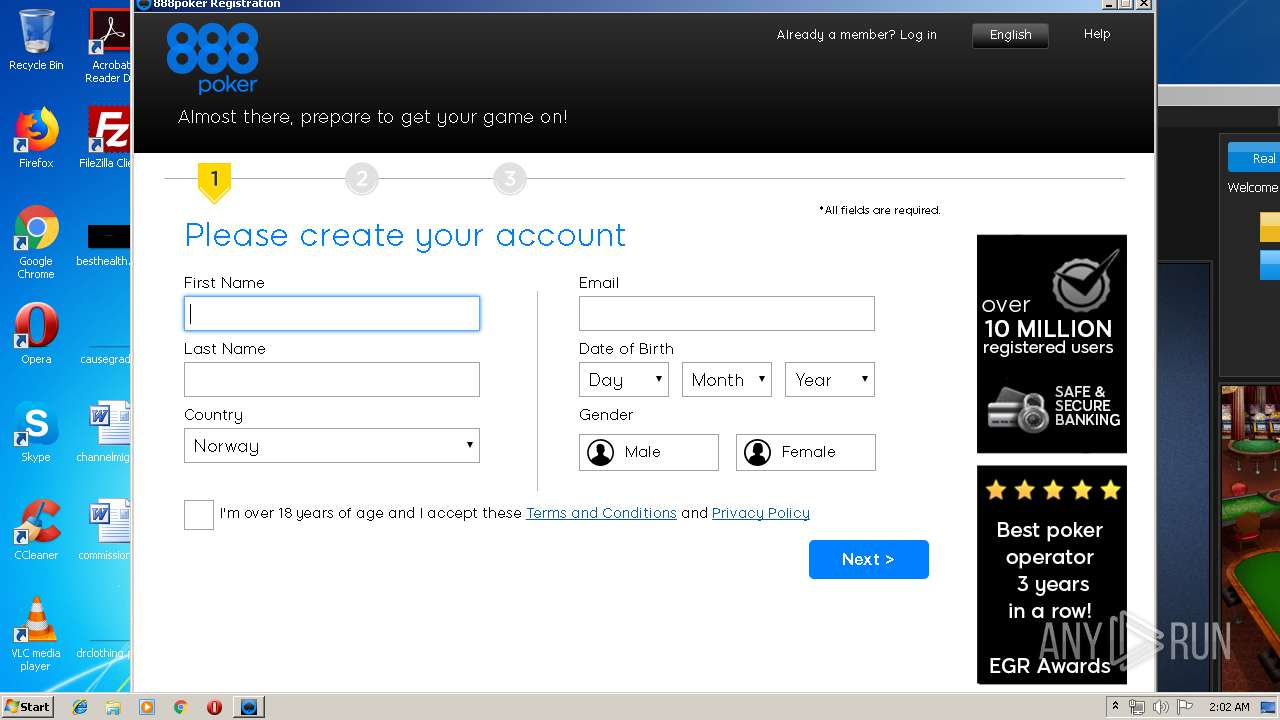This screenshot has width=1280, height=720.
Task: Click the taskbar clock showing 2:02 AM
Action: (1229, 707)
